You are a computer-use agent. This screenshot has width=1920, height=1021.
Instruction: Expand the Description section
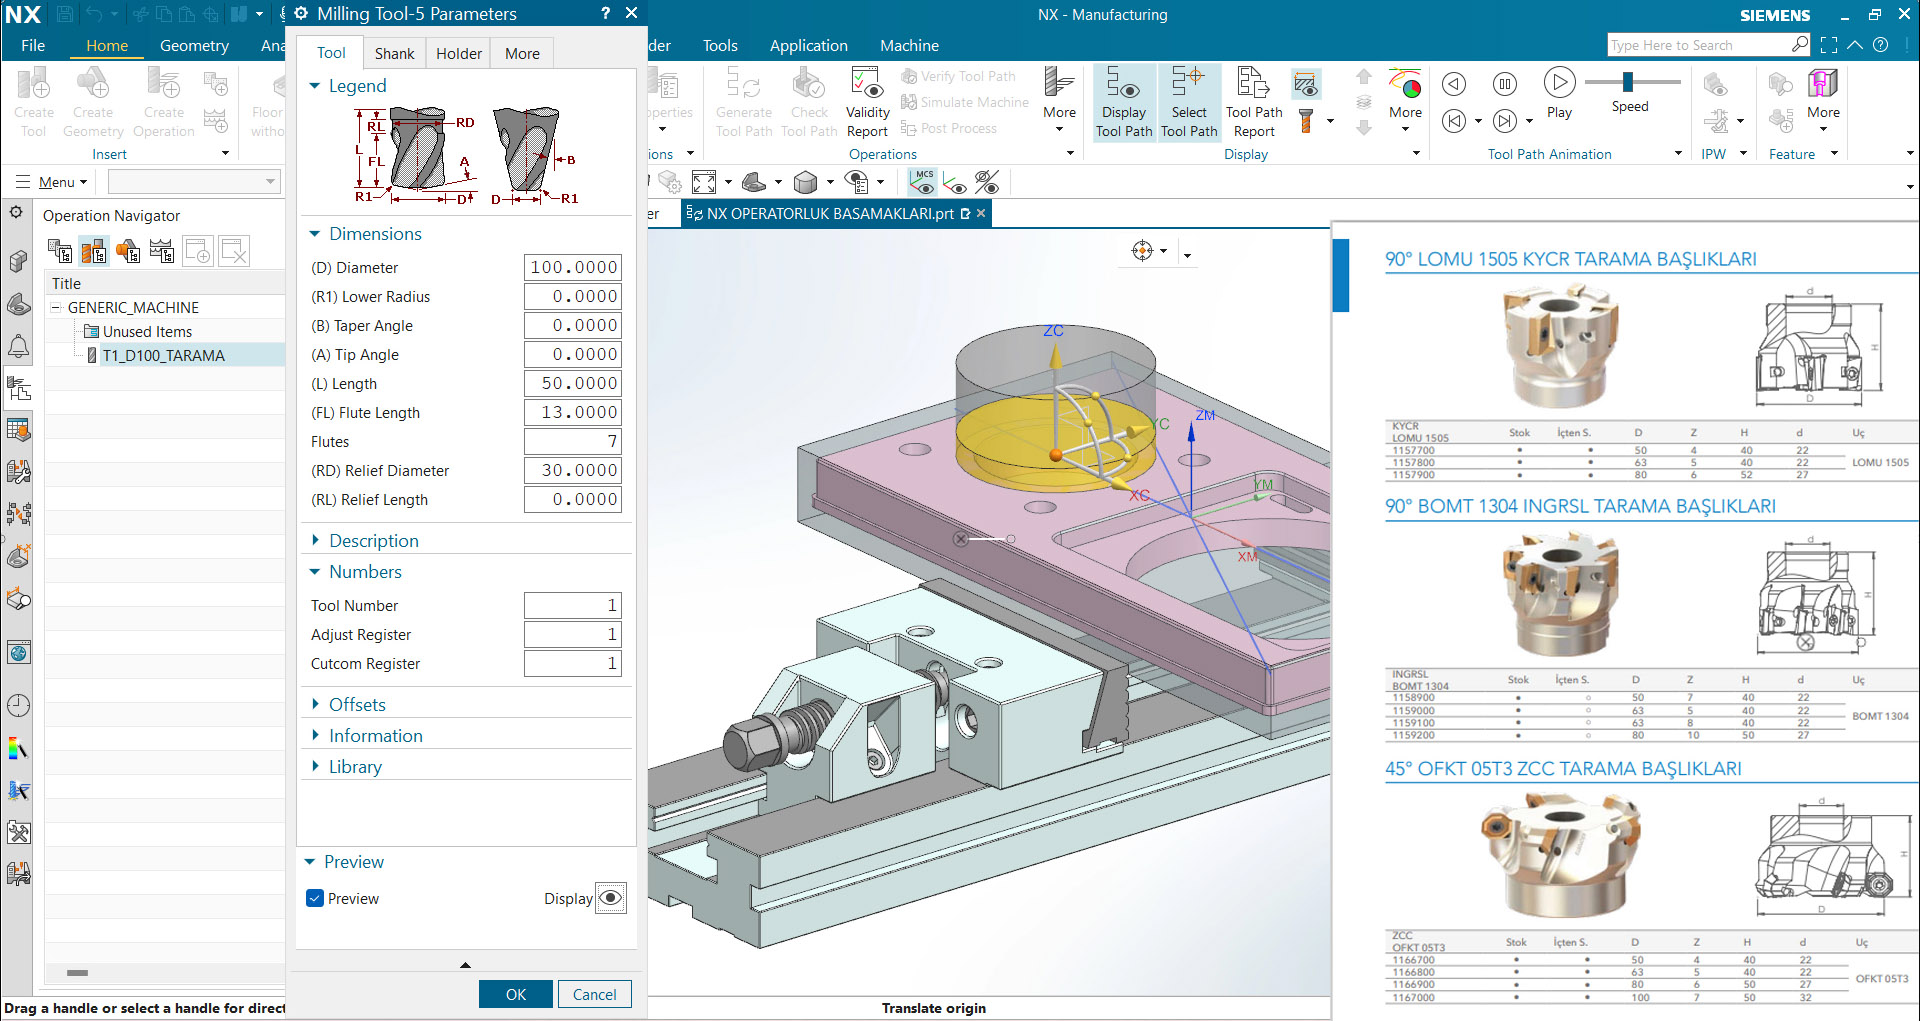[x=315, y=540]
